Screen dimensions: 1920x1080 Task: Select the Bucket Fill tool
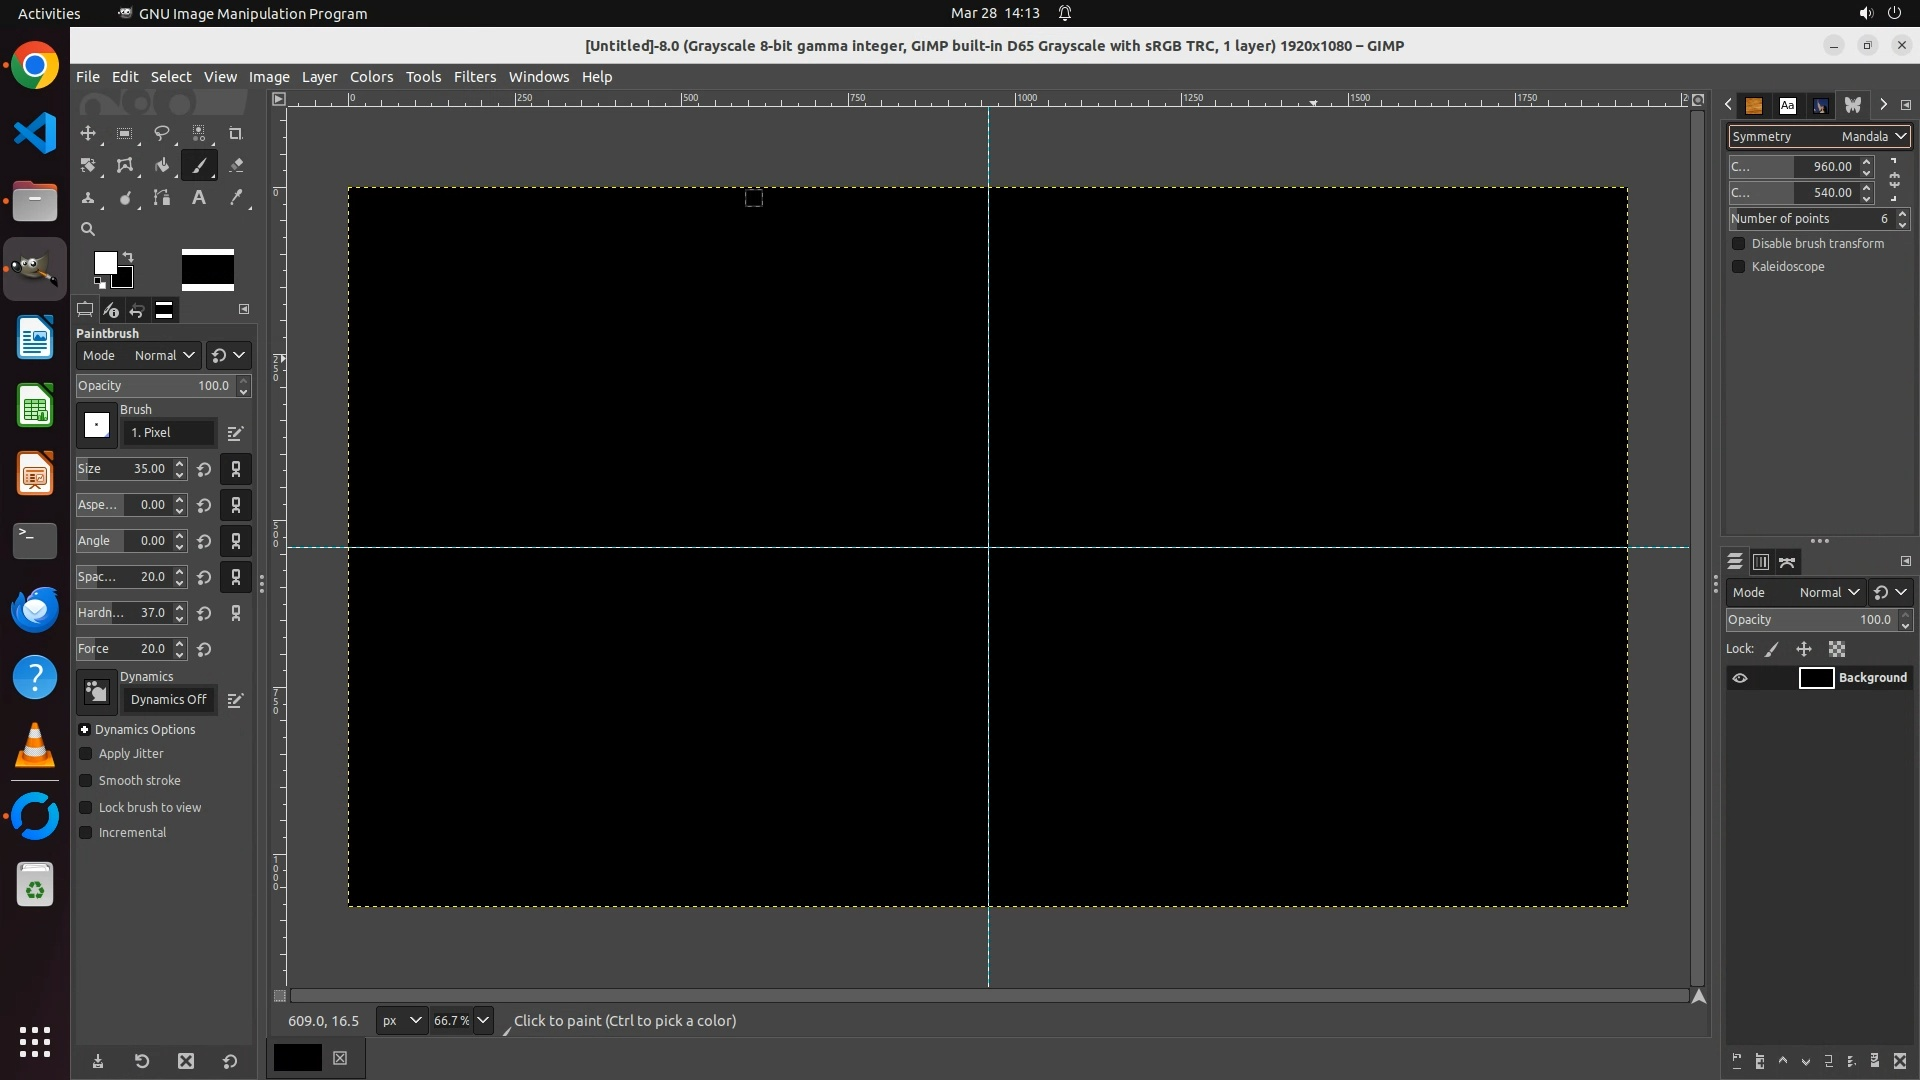[x=162, y=165]
